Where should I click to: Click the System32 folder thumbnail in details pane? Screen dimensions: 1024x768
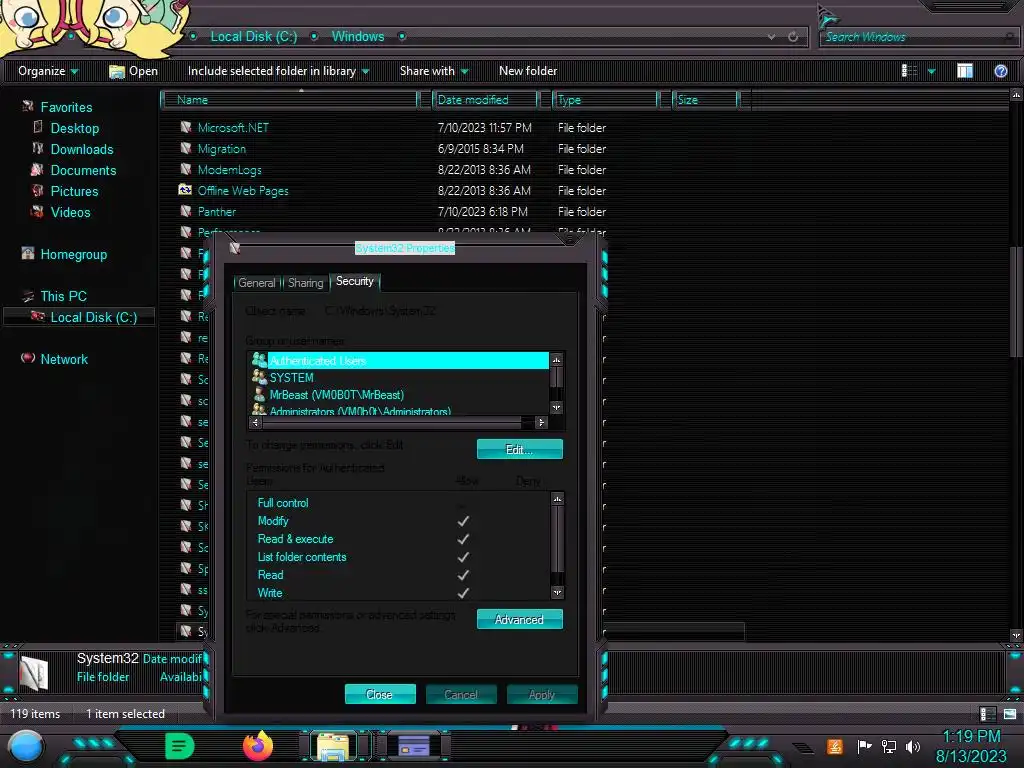pyautogui.click(x=33, y=673)
